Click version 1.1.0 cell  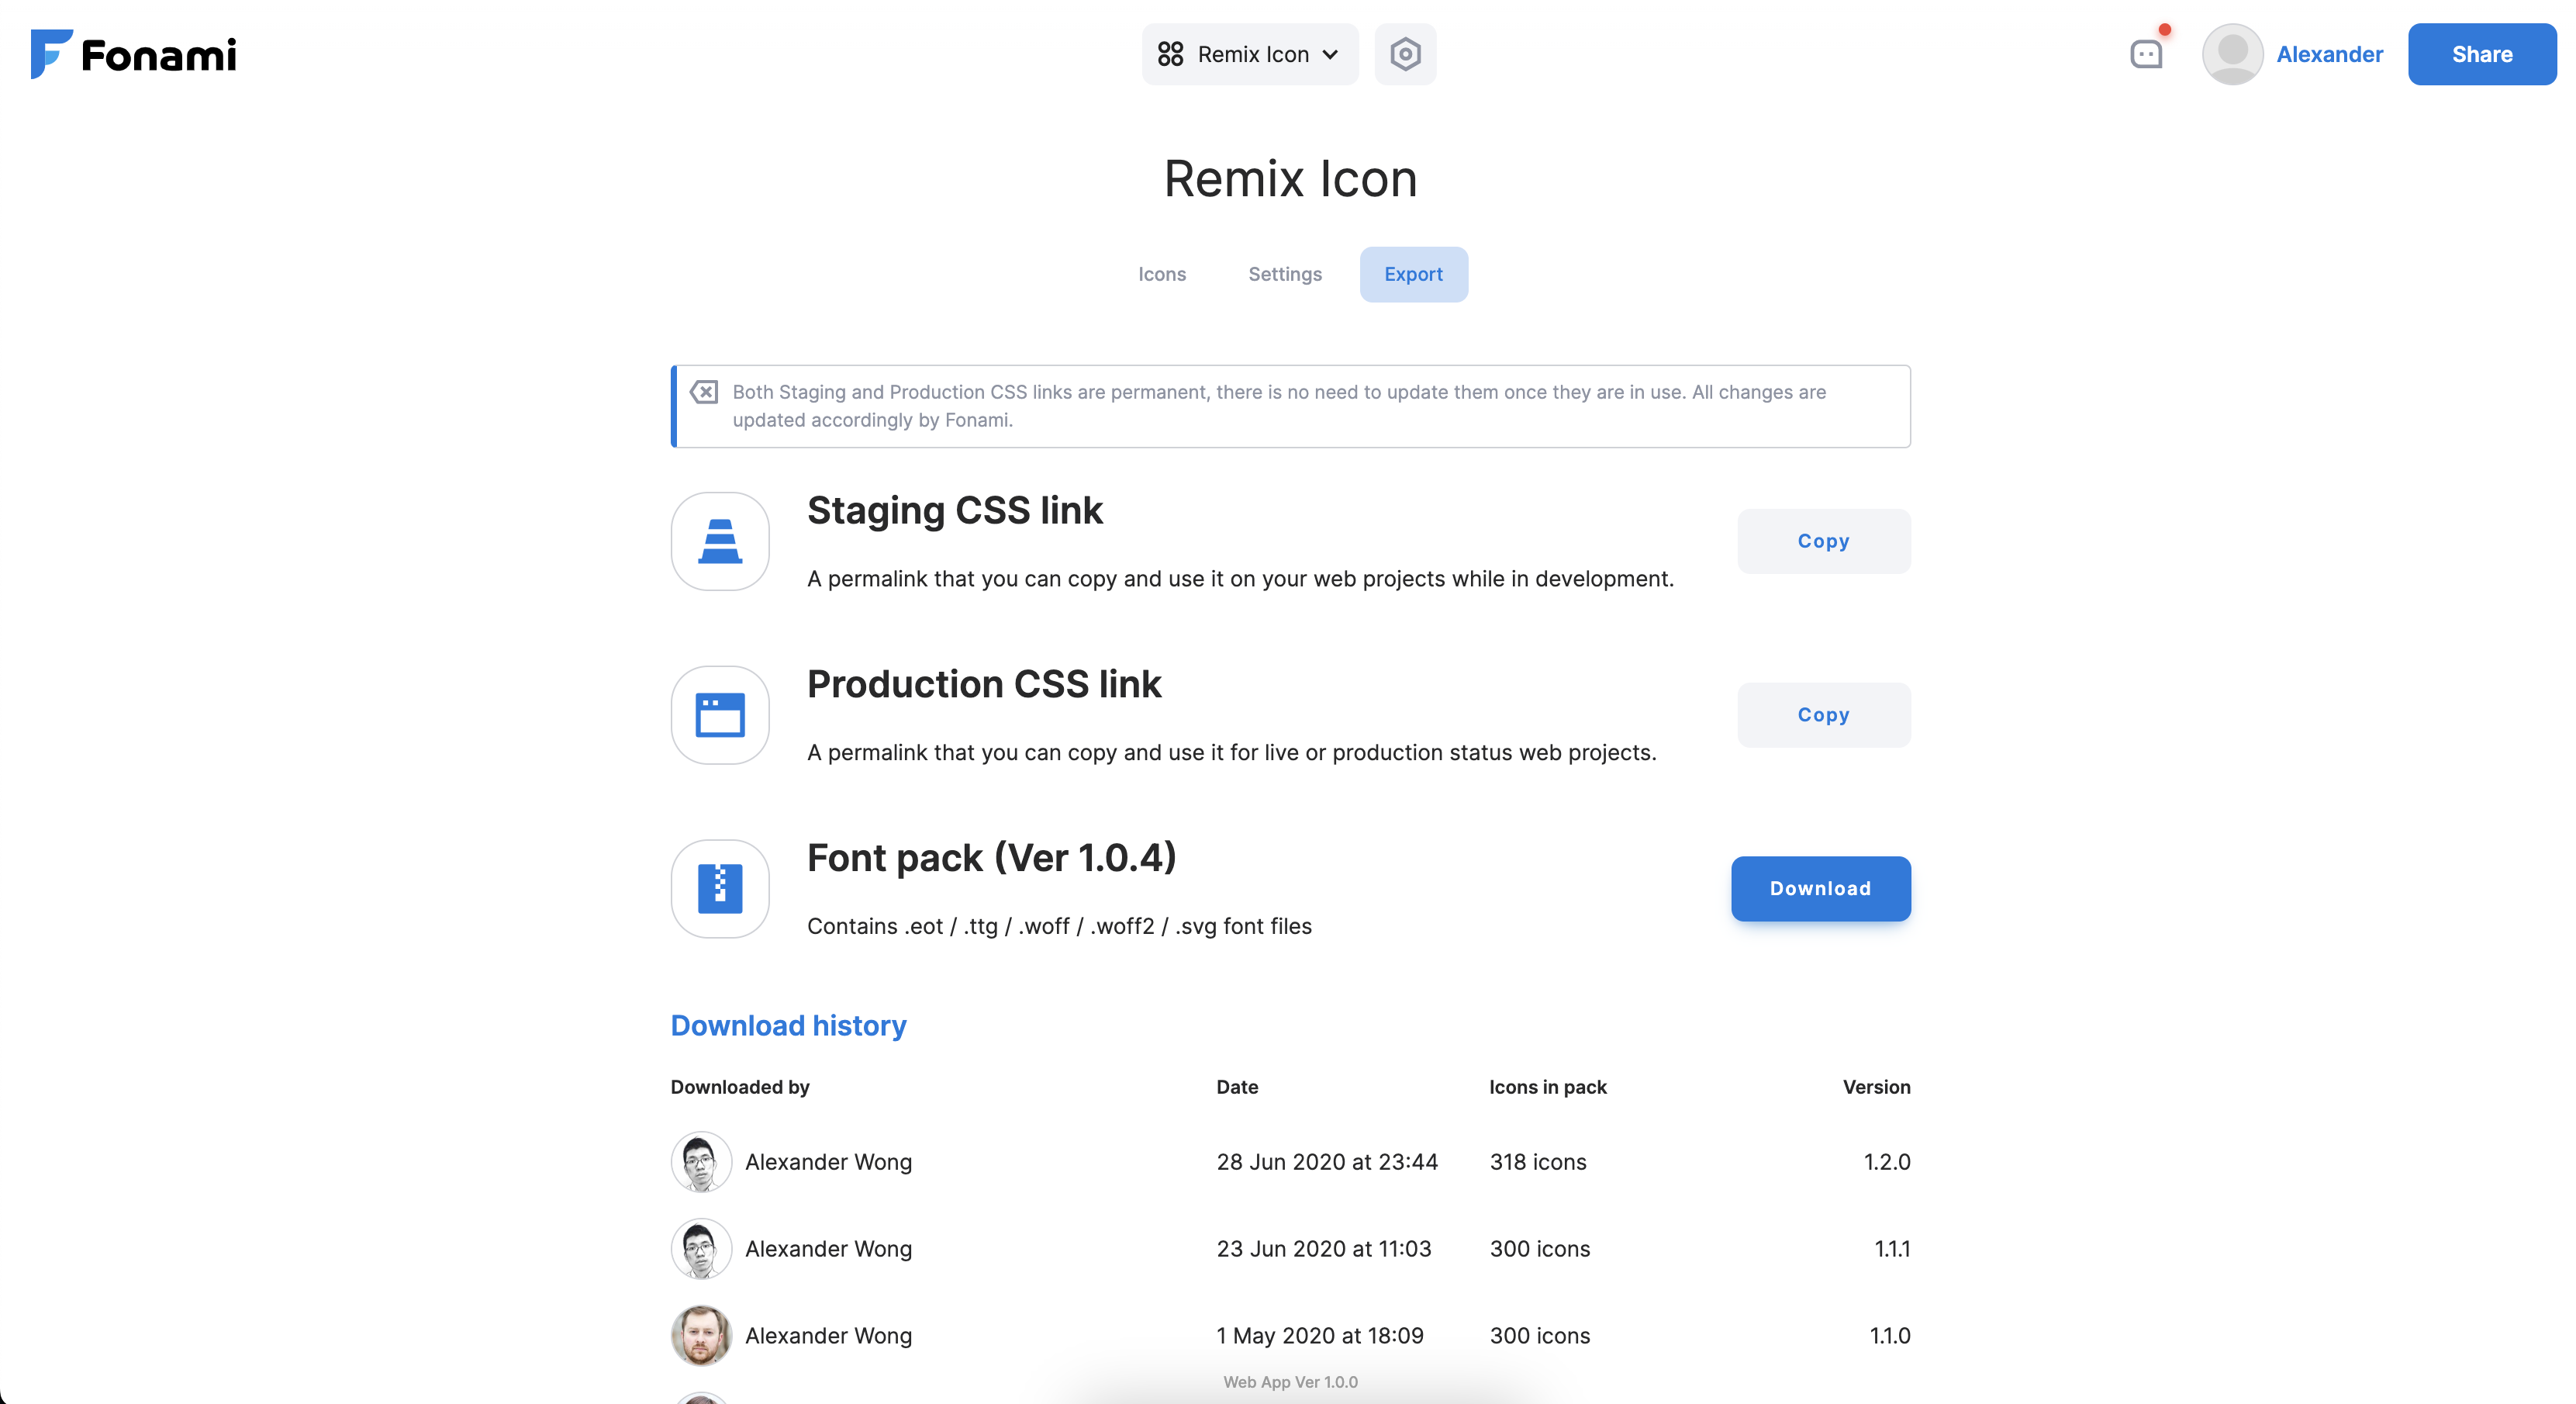click(1890, 1335)
